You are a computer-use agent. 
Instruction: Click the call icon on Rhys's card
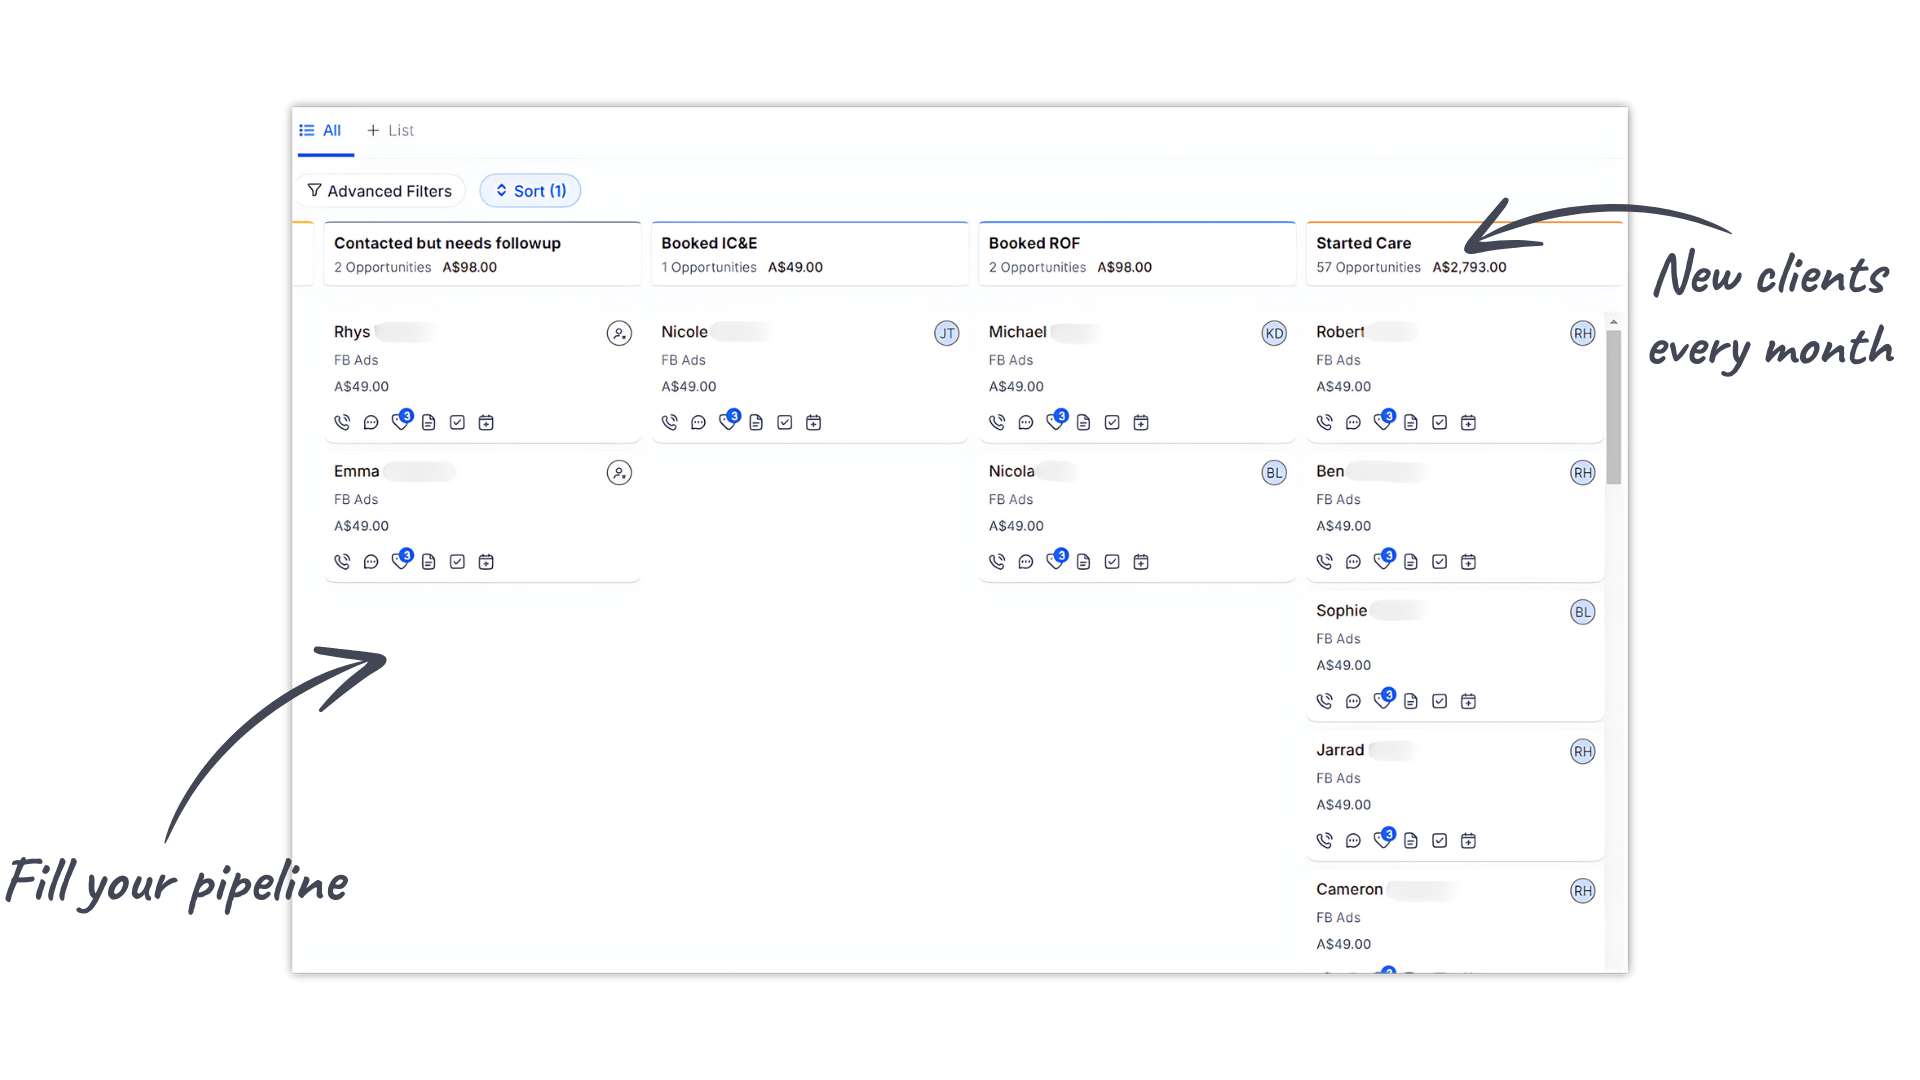point(342,422)
